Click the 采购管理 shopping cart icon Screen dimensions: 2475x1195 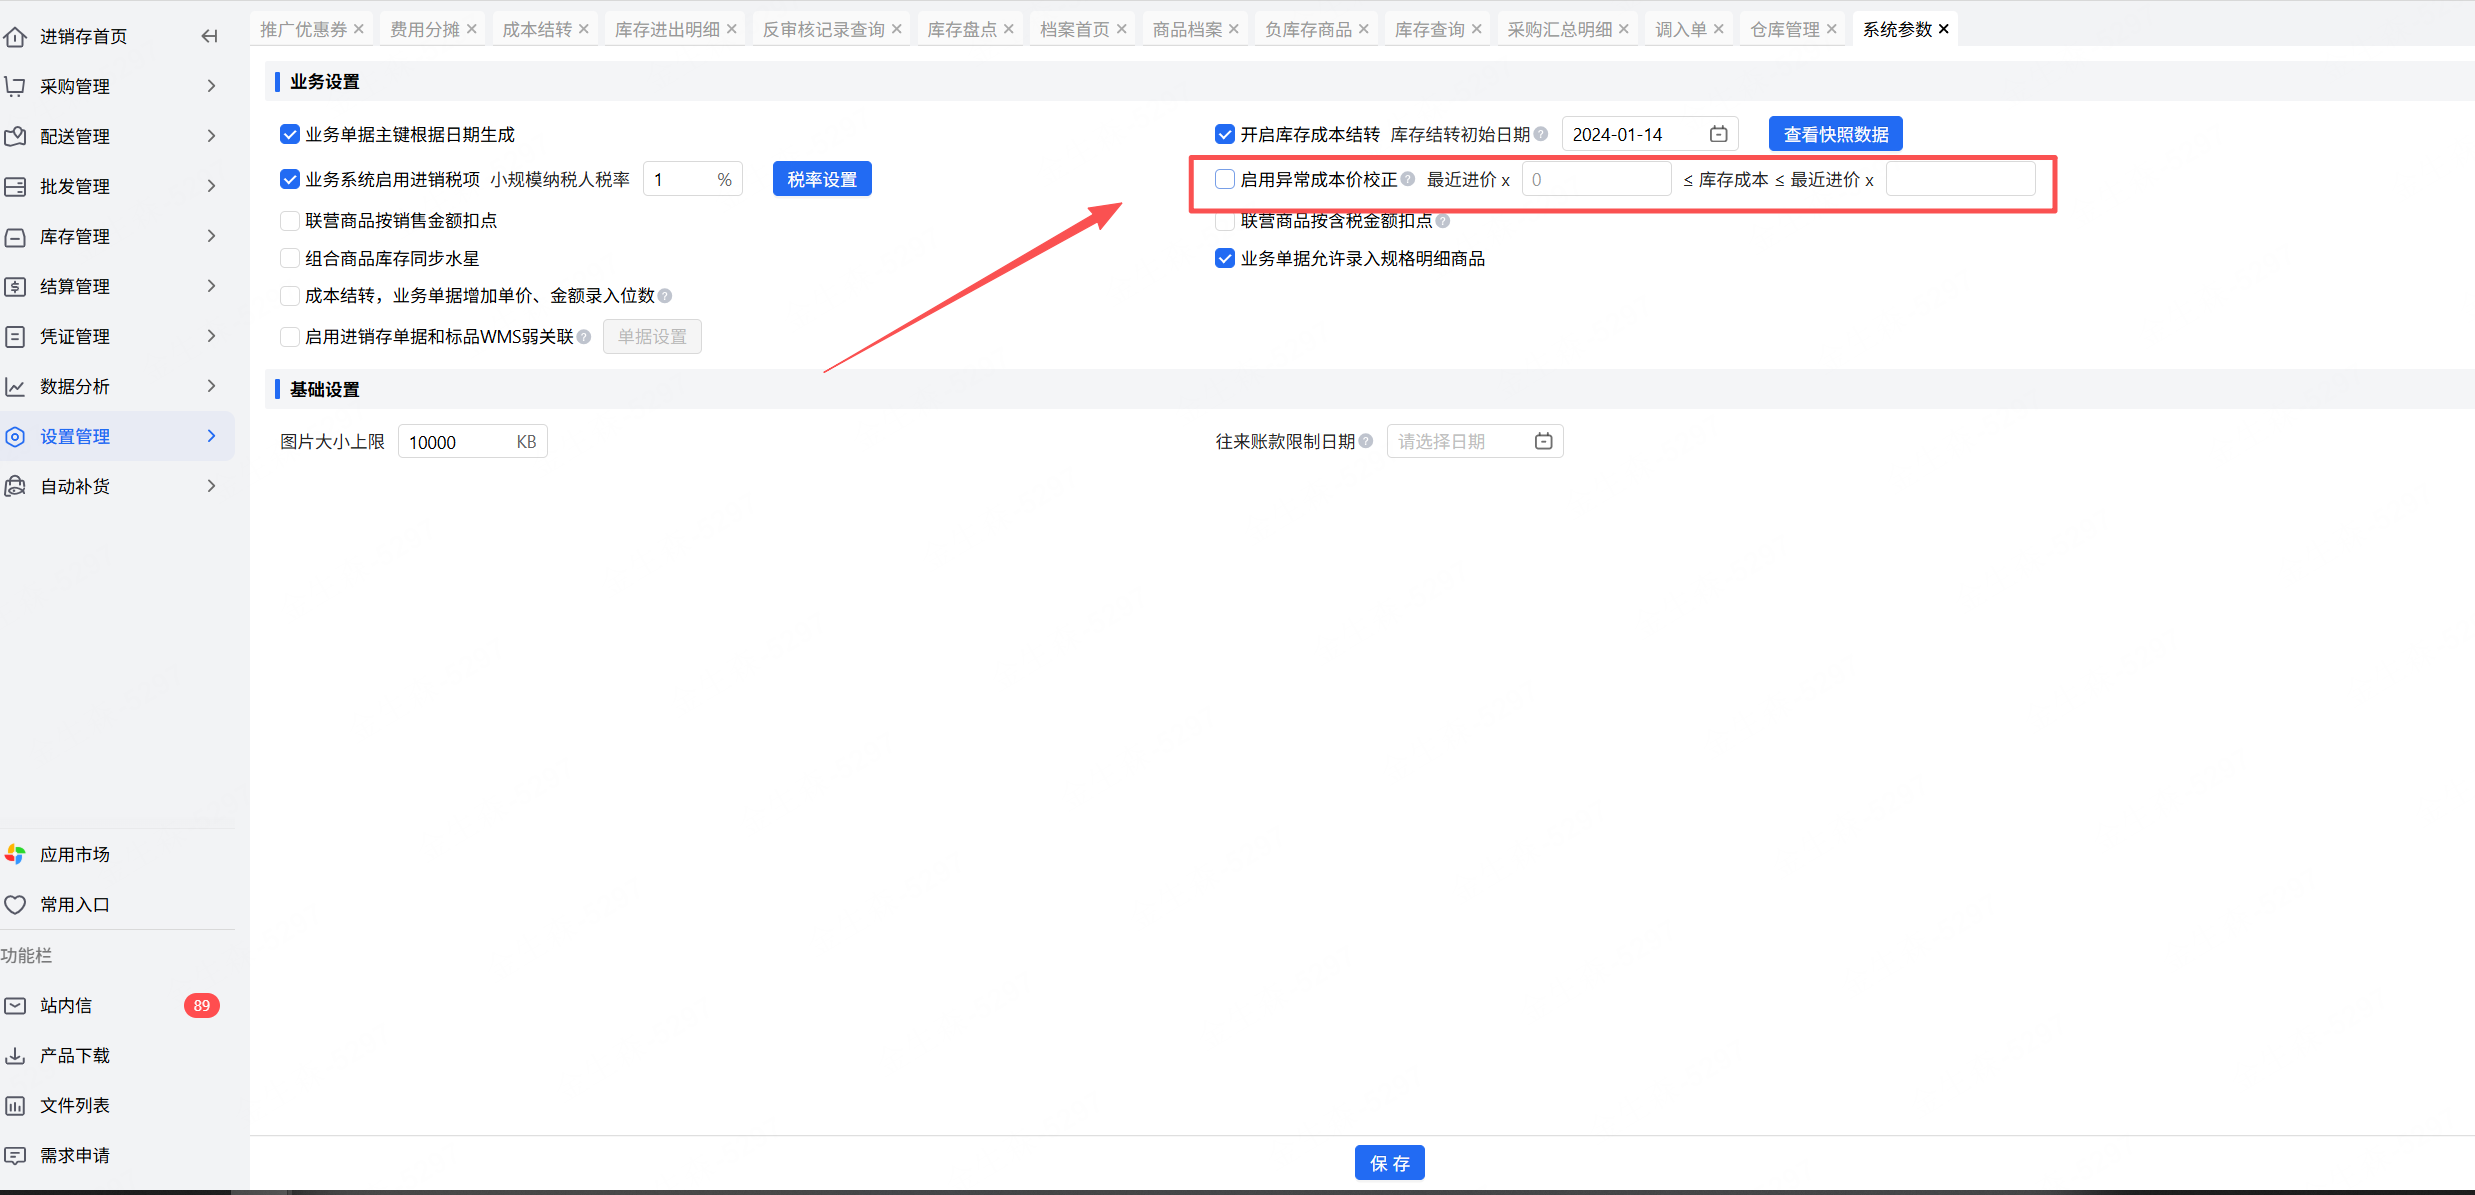pyautogui.click(x=15, y=86)
